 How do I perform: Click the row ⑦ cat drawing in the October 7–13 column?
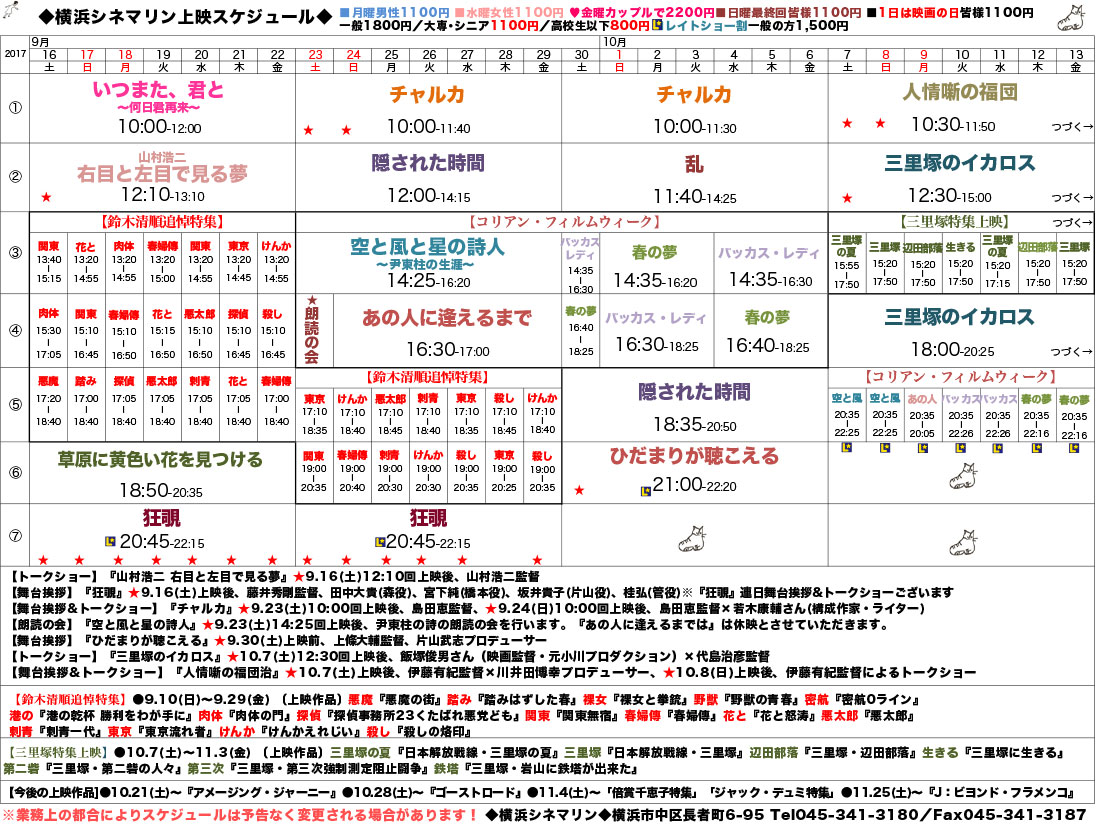pyautogui.click(x=962, y=542)
